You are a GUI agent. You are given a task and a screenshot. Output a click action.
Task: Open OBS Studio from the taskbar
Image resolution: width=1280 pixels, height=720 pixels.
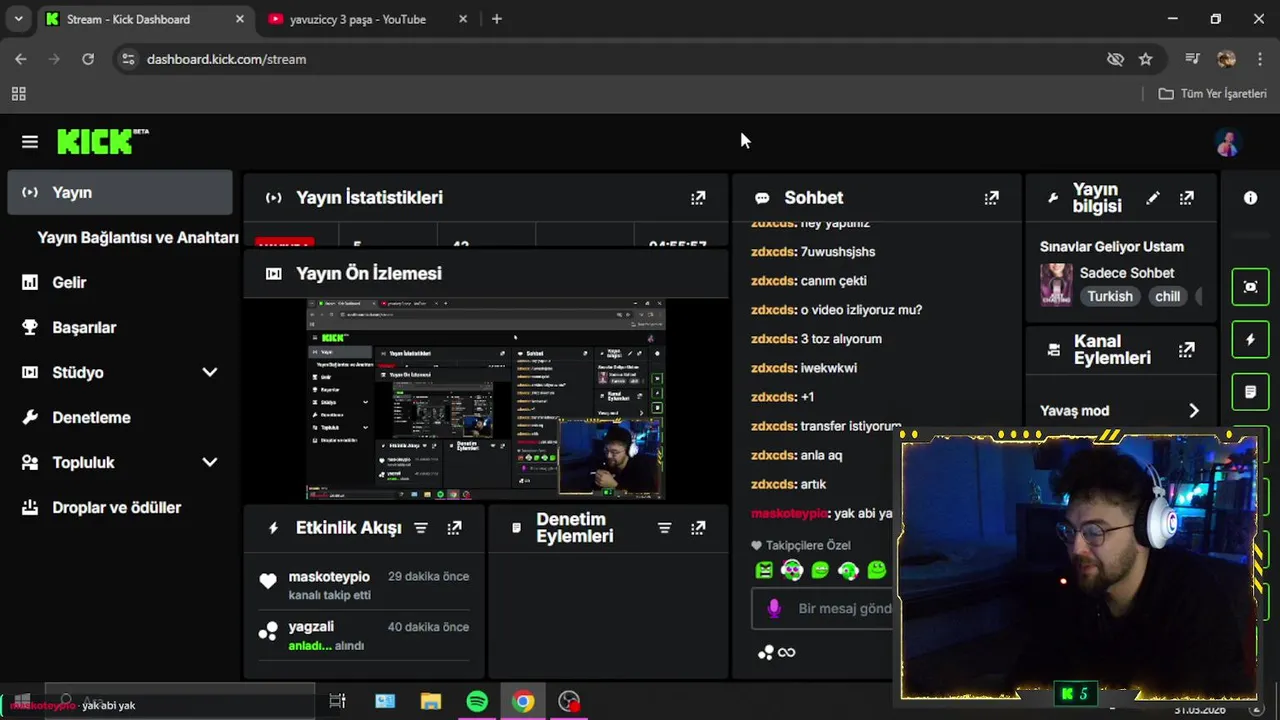tap(569, 701)
